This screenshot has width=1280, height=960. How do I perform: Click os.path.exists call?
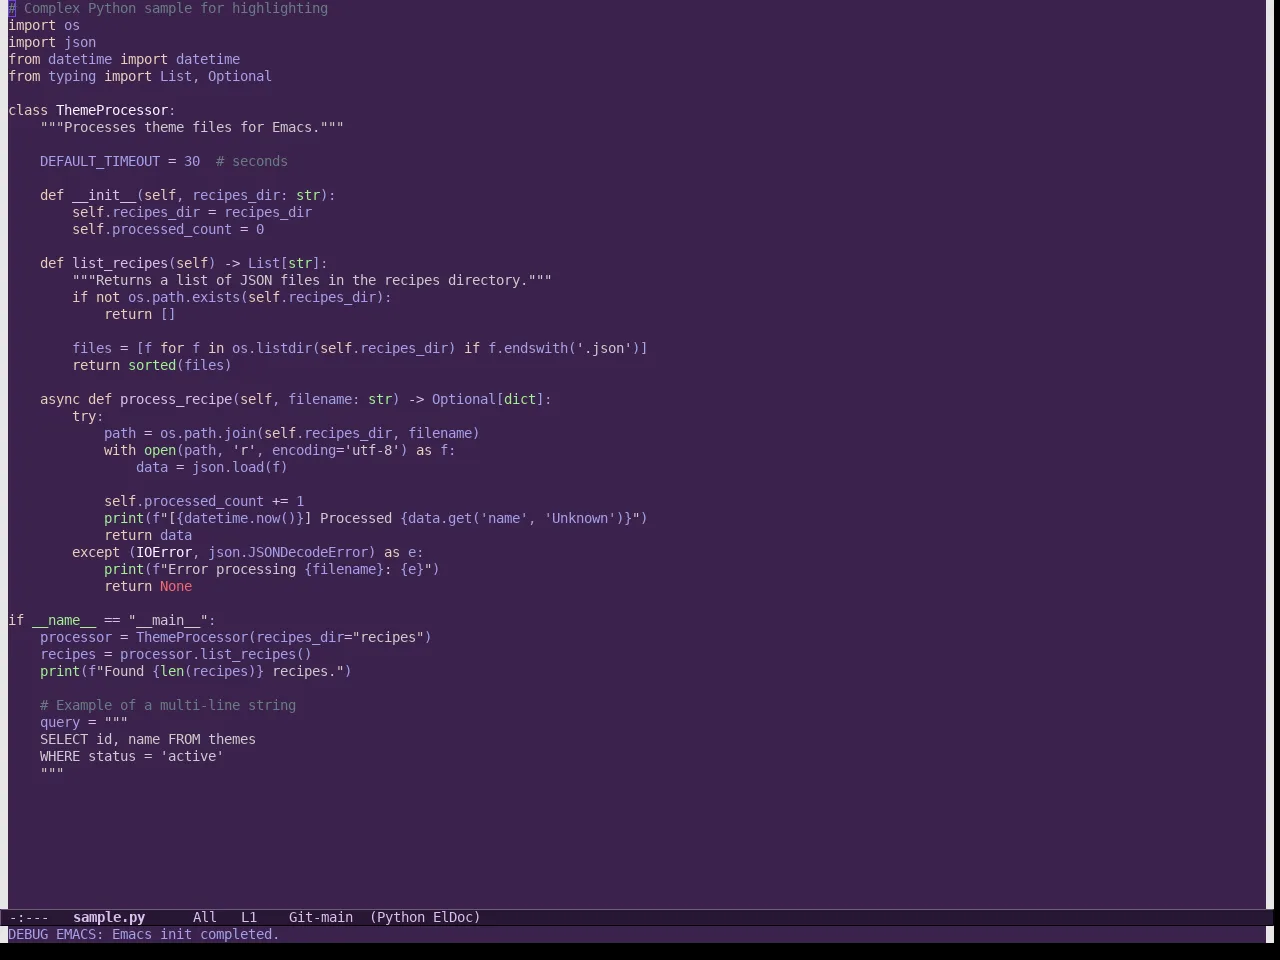[x=184, y=297]
